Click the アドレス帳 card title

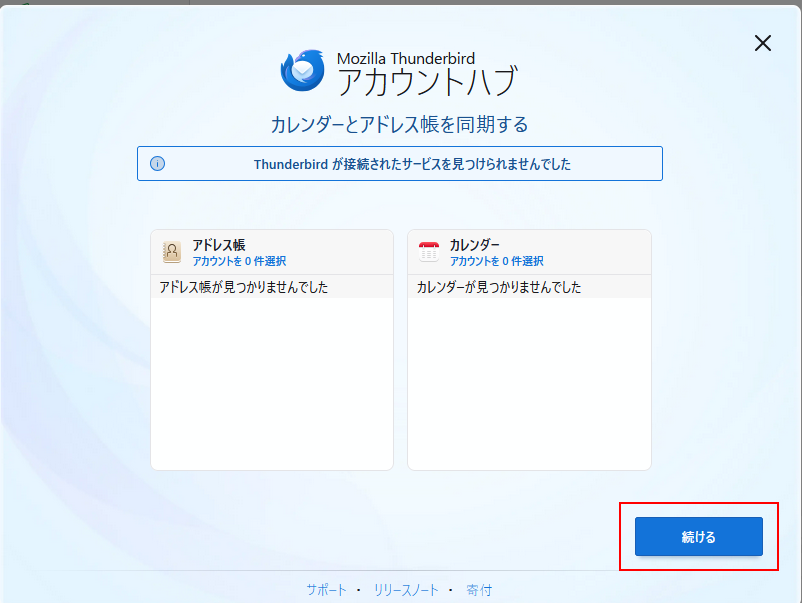tap(218, 244)
